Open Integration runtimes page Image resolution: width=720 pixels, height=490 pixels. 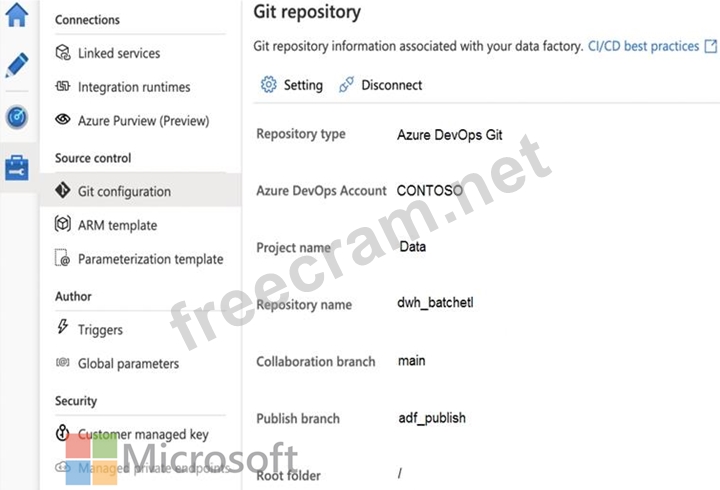[134, 87]
